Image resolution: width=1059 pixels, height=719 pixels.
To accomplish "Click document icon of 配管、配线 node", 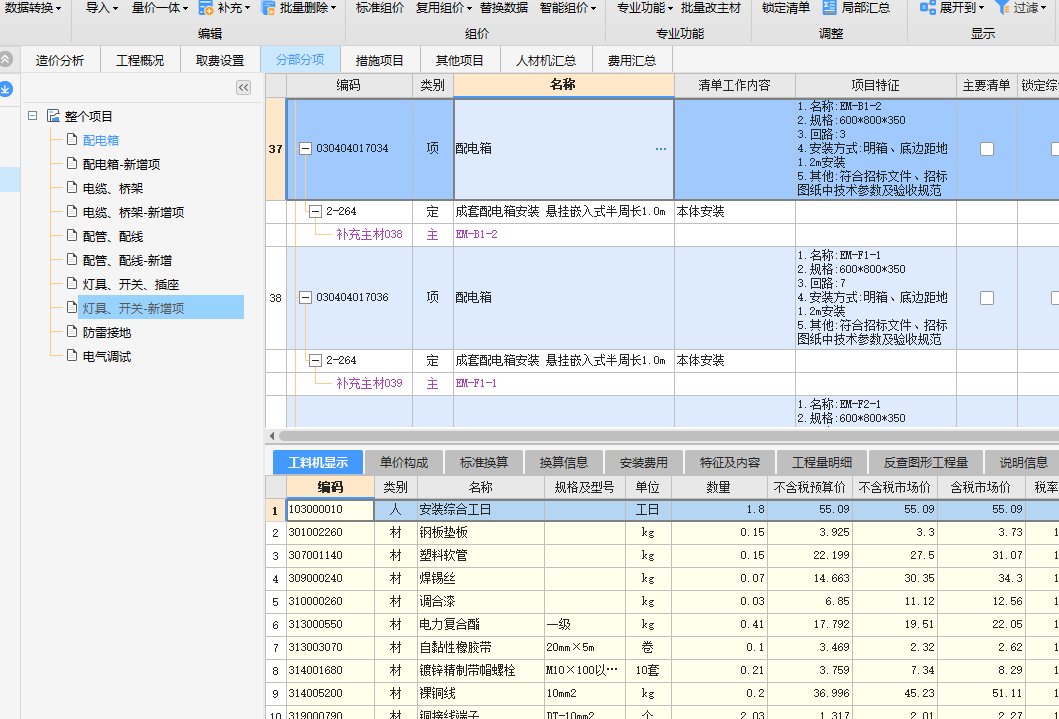I will pos(72,236).
